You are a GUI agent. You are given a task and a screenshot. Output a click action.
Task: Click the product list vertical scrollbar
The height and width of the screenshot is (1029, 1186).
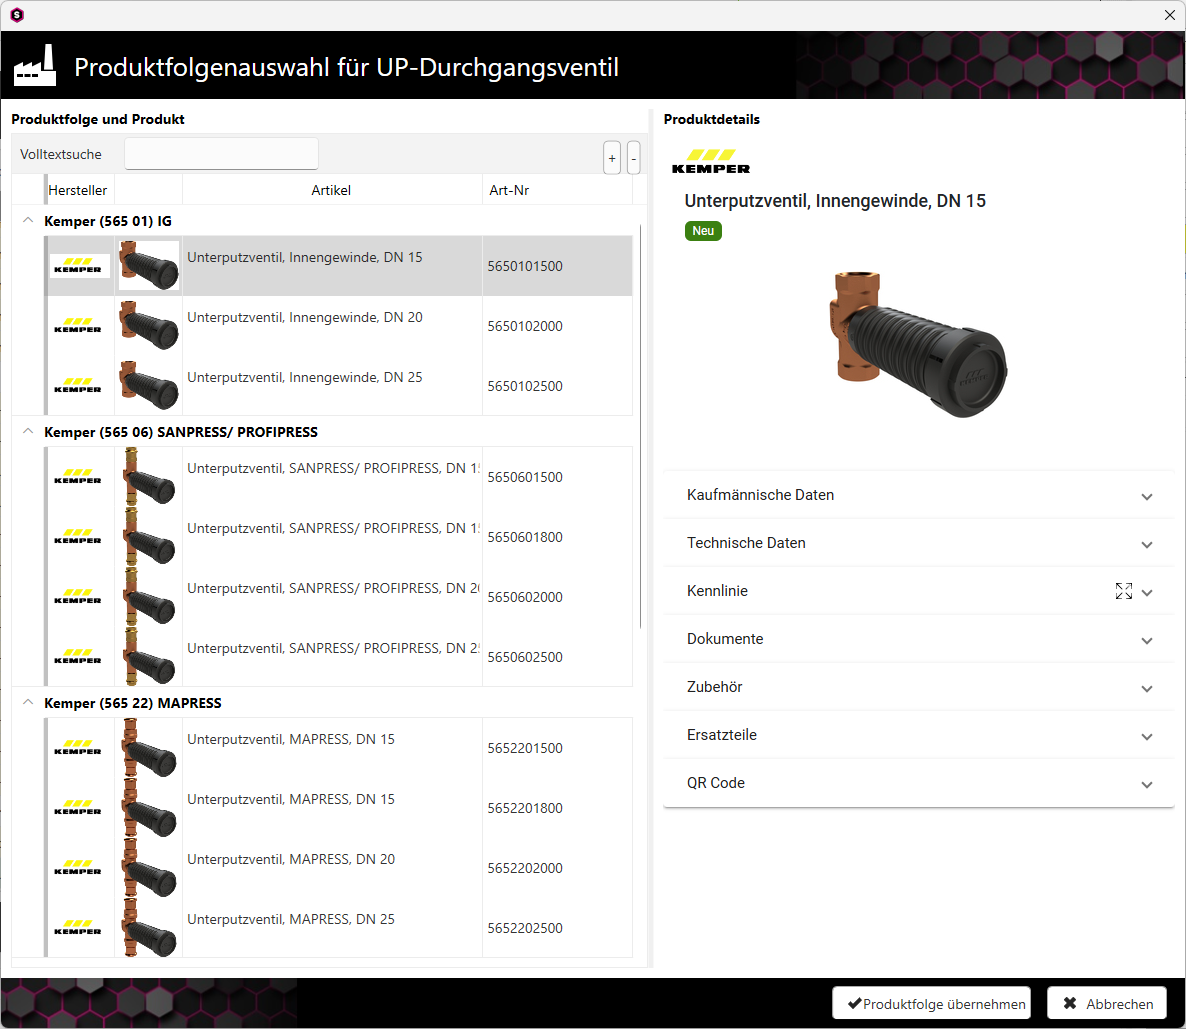(641, 426)
